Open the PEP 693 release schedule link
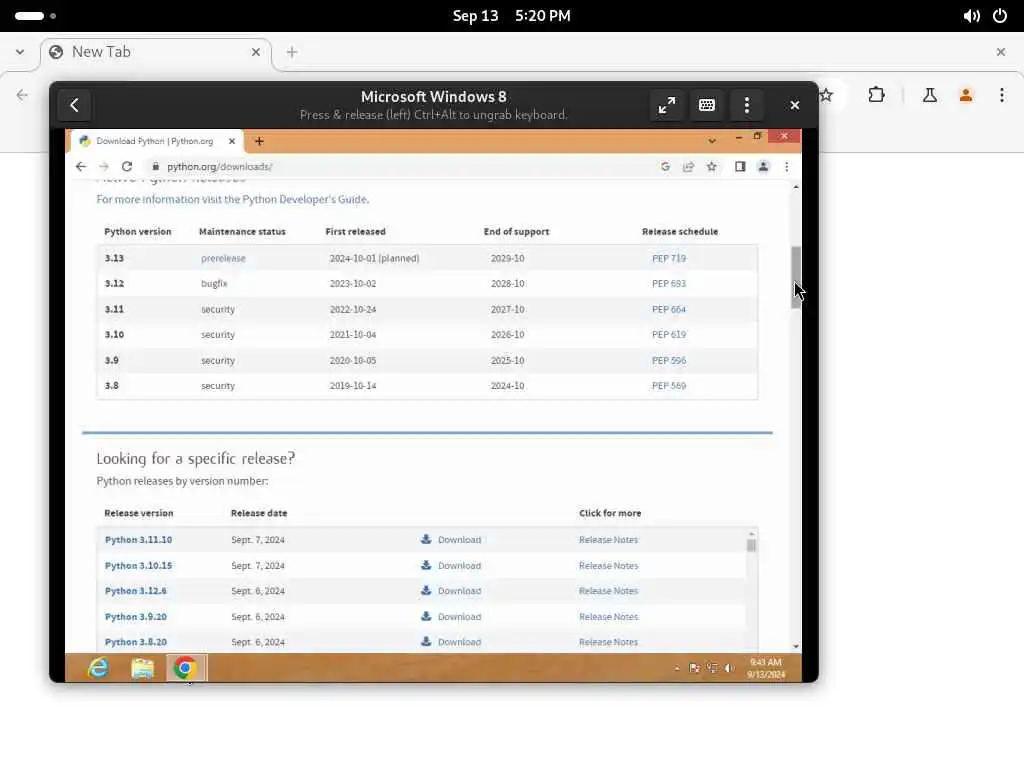This screenshot has width=1024, height=778. [669, 284]
